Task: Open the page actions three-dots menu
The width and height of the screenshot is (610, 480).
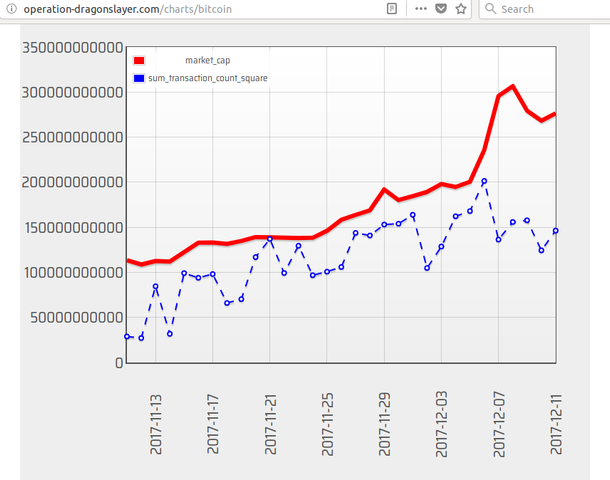Action: [x=420, y=8]
